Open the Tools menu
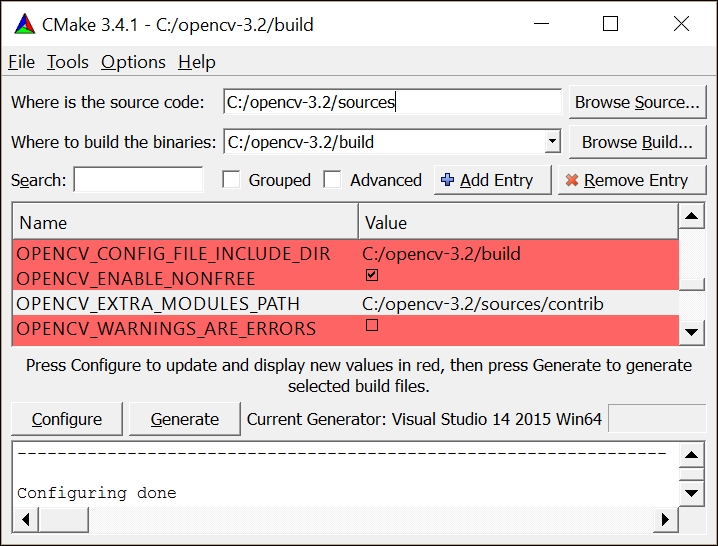Screen dimensions: 718x546 68,62
